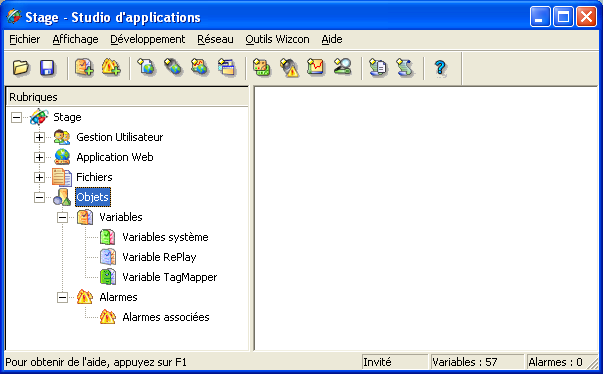
Task: Click the question mark help icon
Action: coord(440,68)
